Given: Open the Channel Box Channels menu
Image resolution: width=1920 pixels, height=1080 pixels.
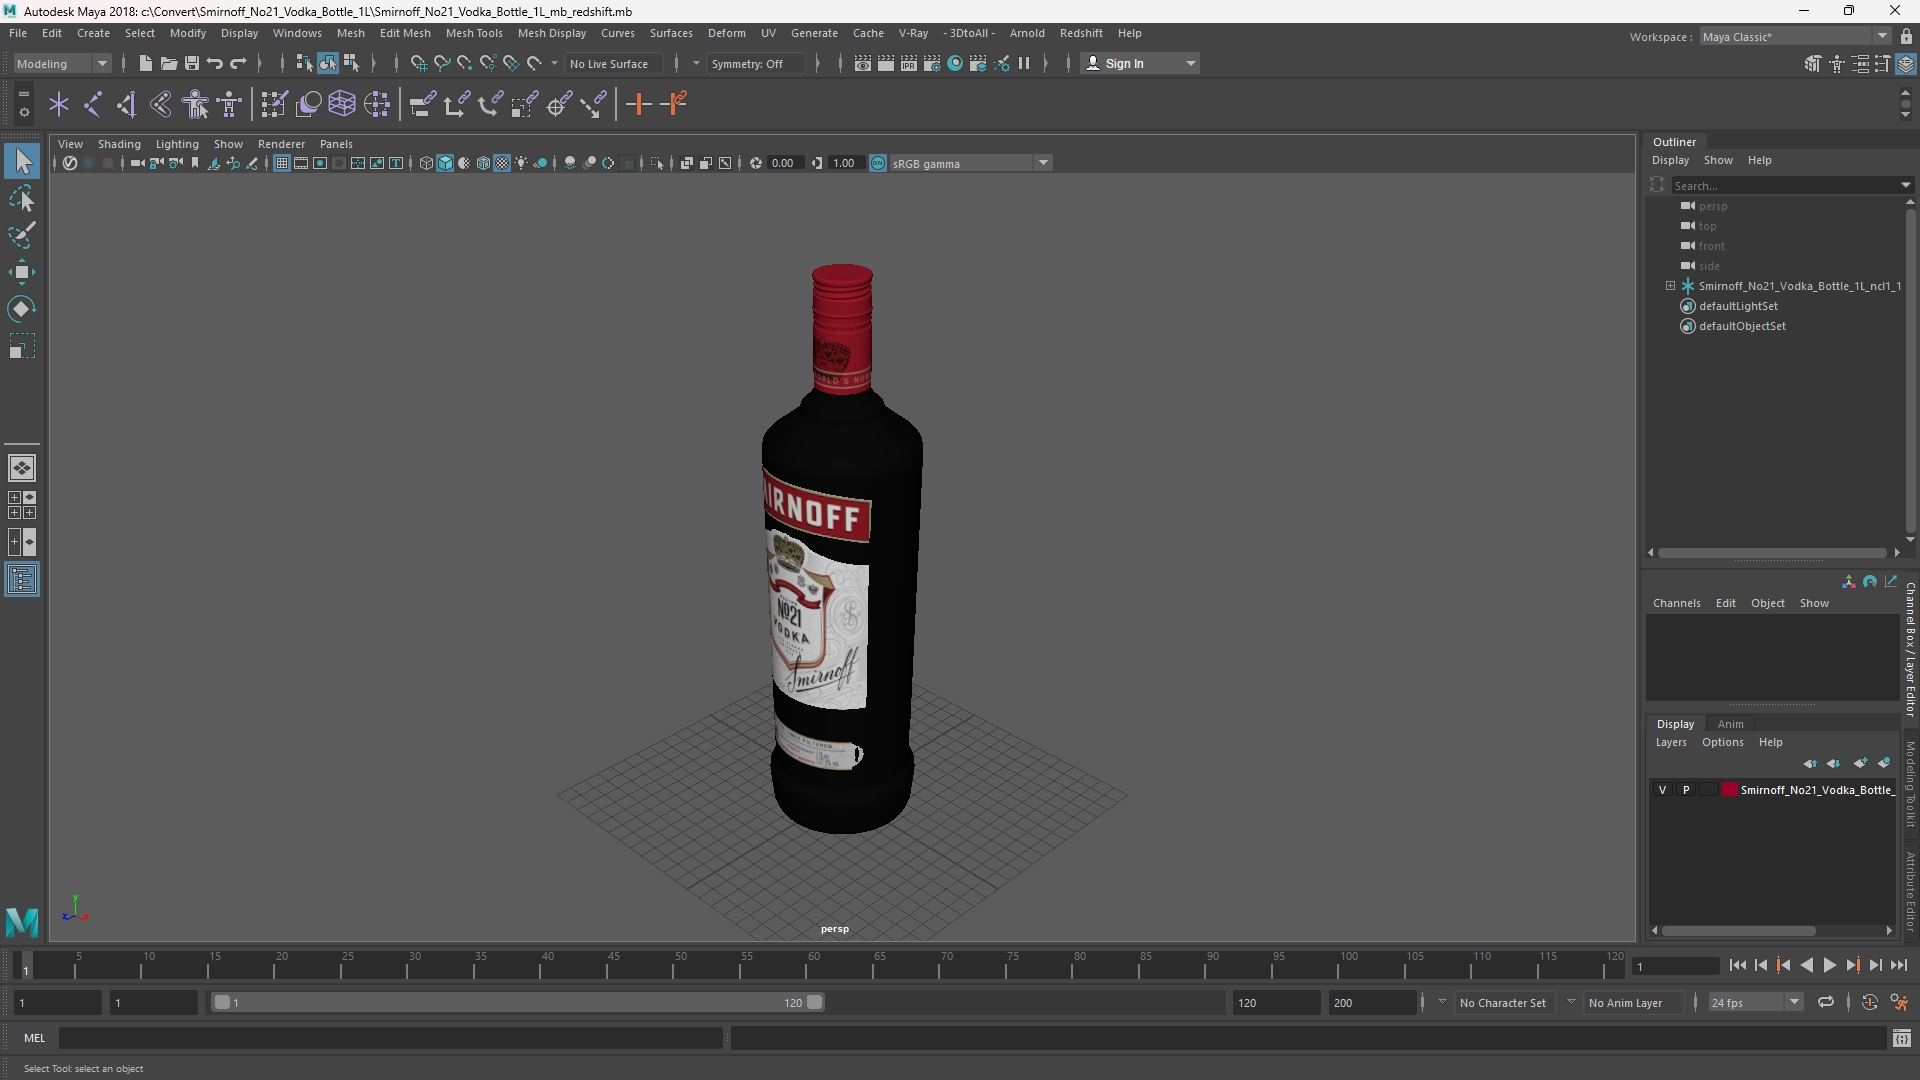Looking at the screenshot, I should pyautogui.click(x=1676, y=603).
